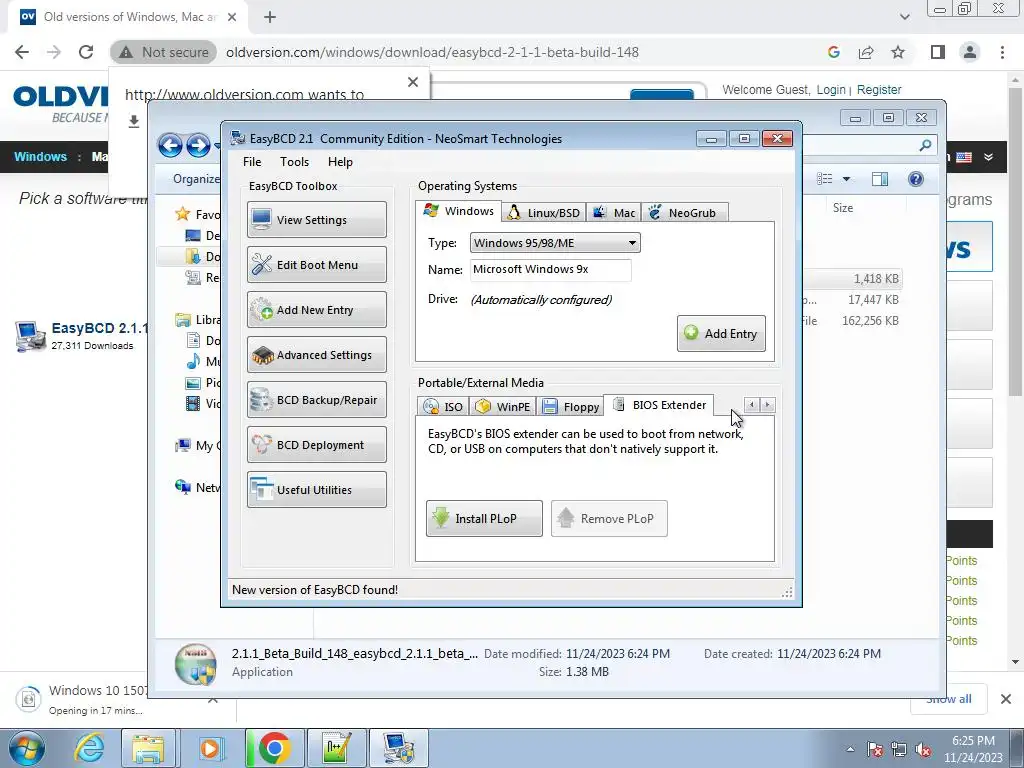The image size is (1024, 768).
Task: Click the Login link on oldversion.com
Action: click(x=831, y=89)
